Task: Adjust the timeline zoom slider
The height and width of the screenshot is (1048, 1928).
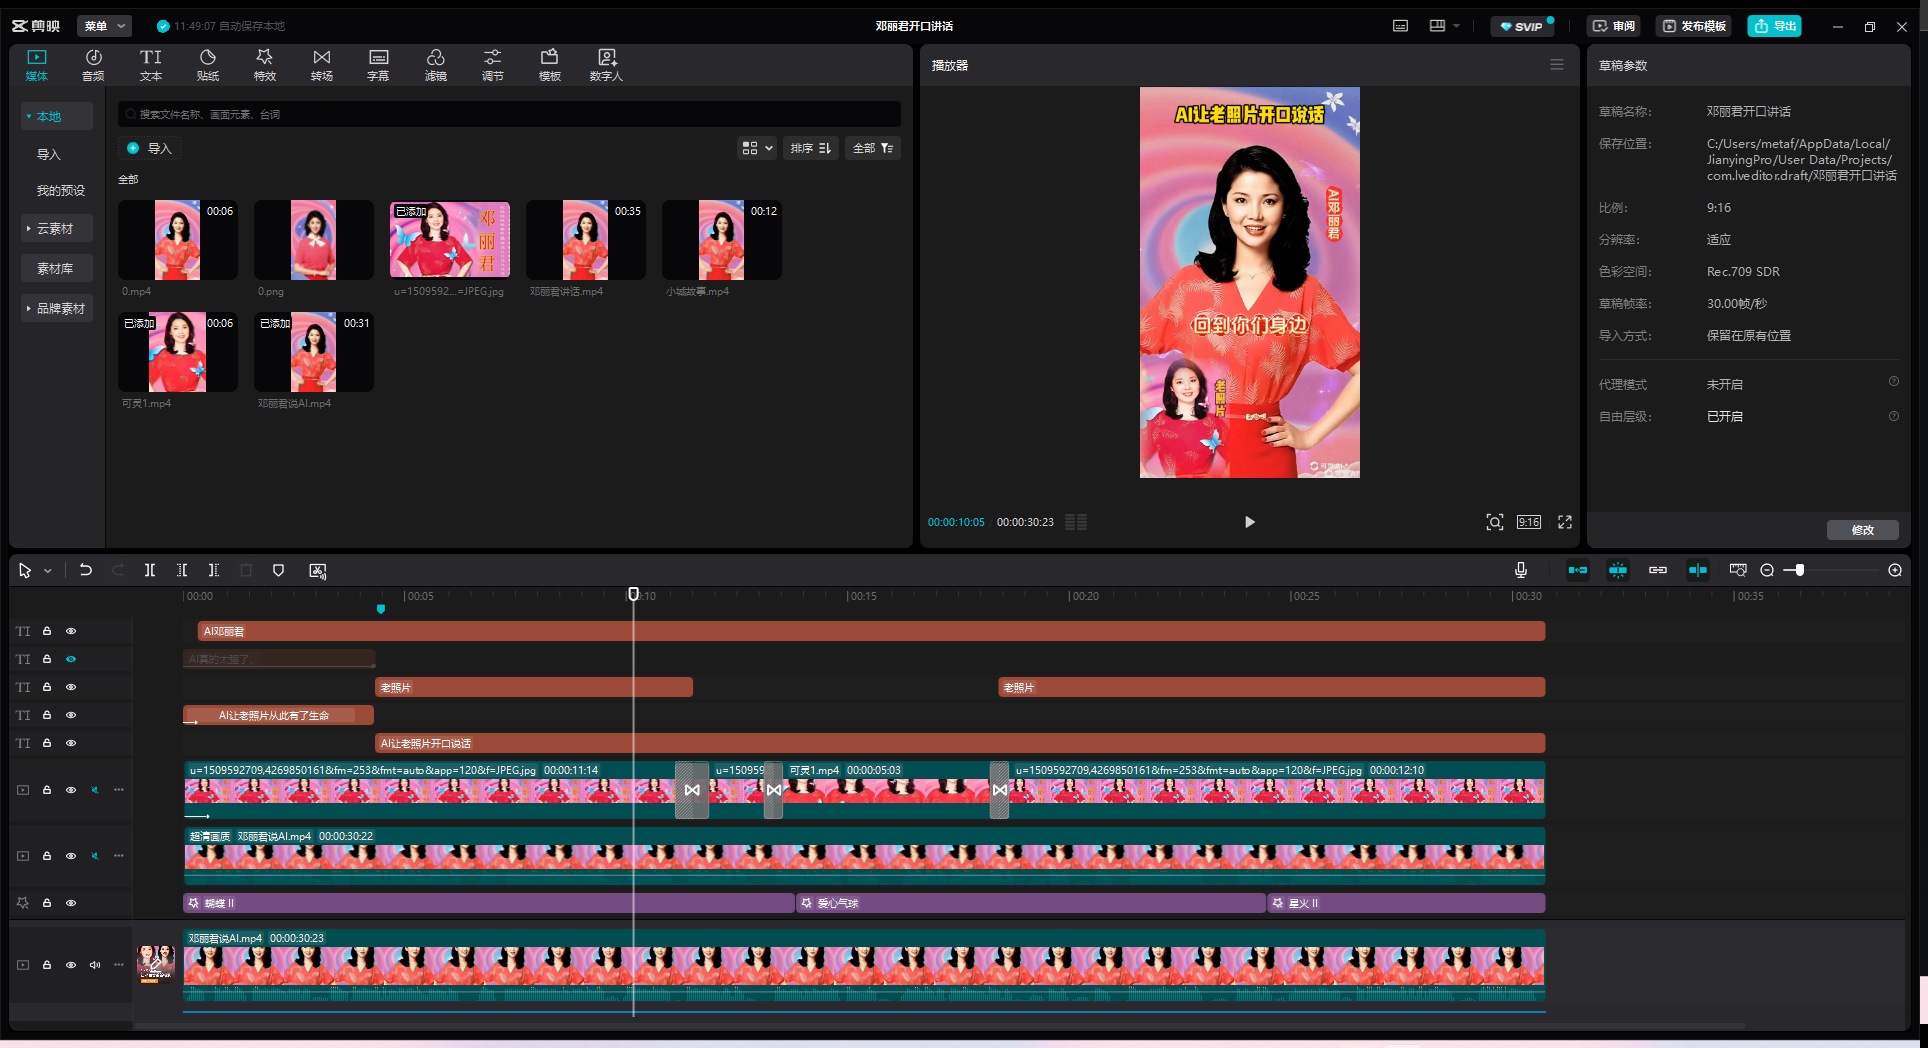Action: coord(1799,570)
